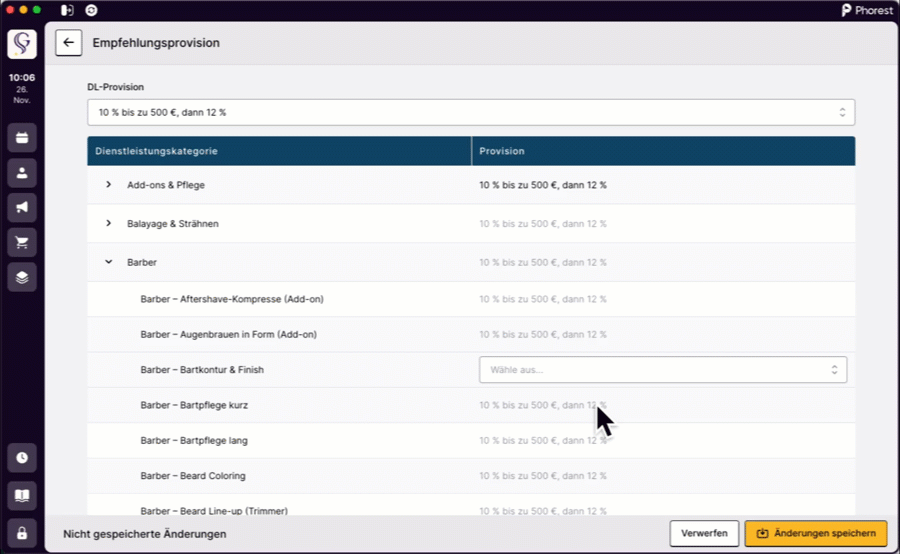Screen dimensions: 900x554
Task: Open the DL-Provision dropdown
Action: tap(470, 112)
